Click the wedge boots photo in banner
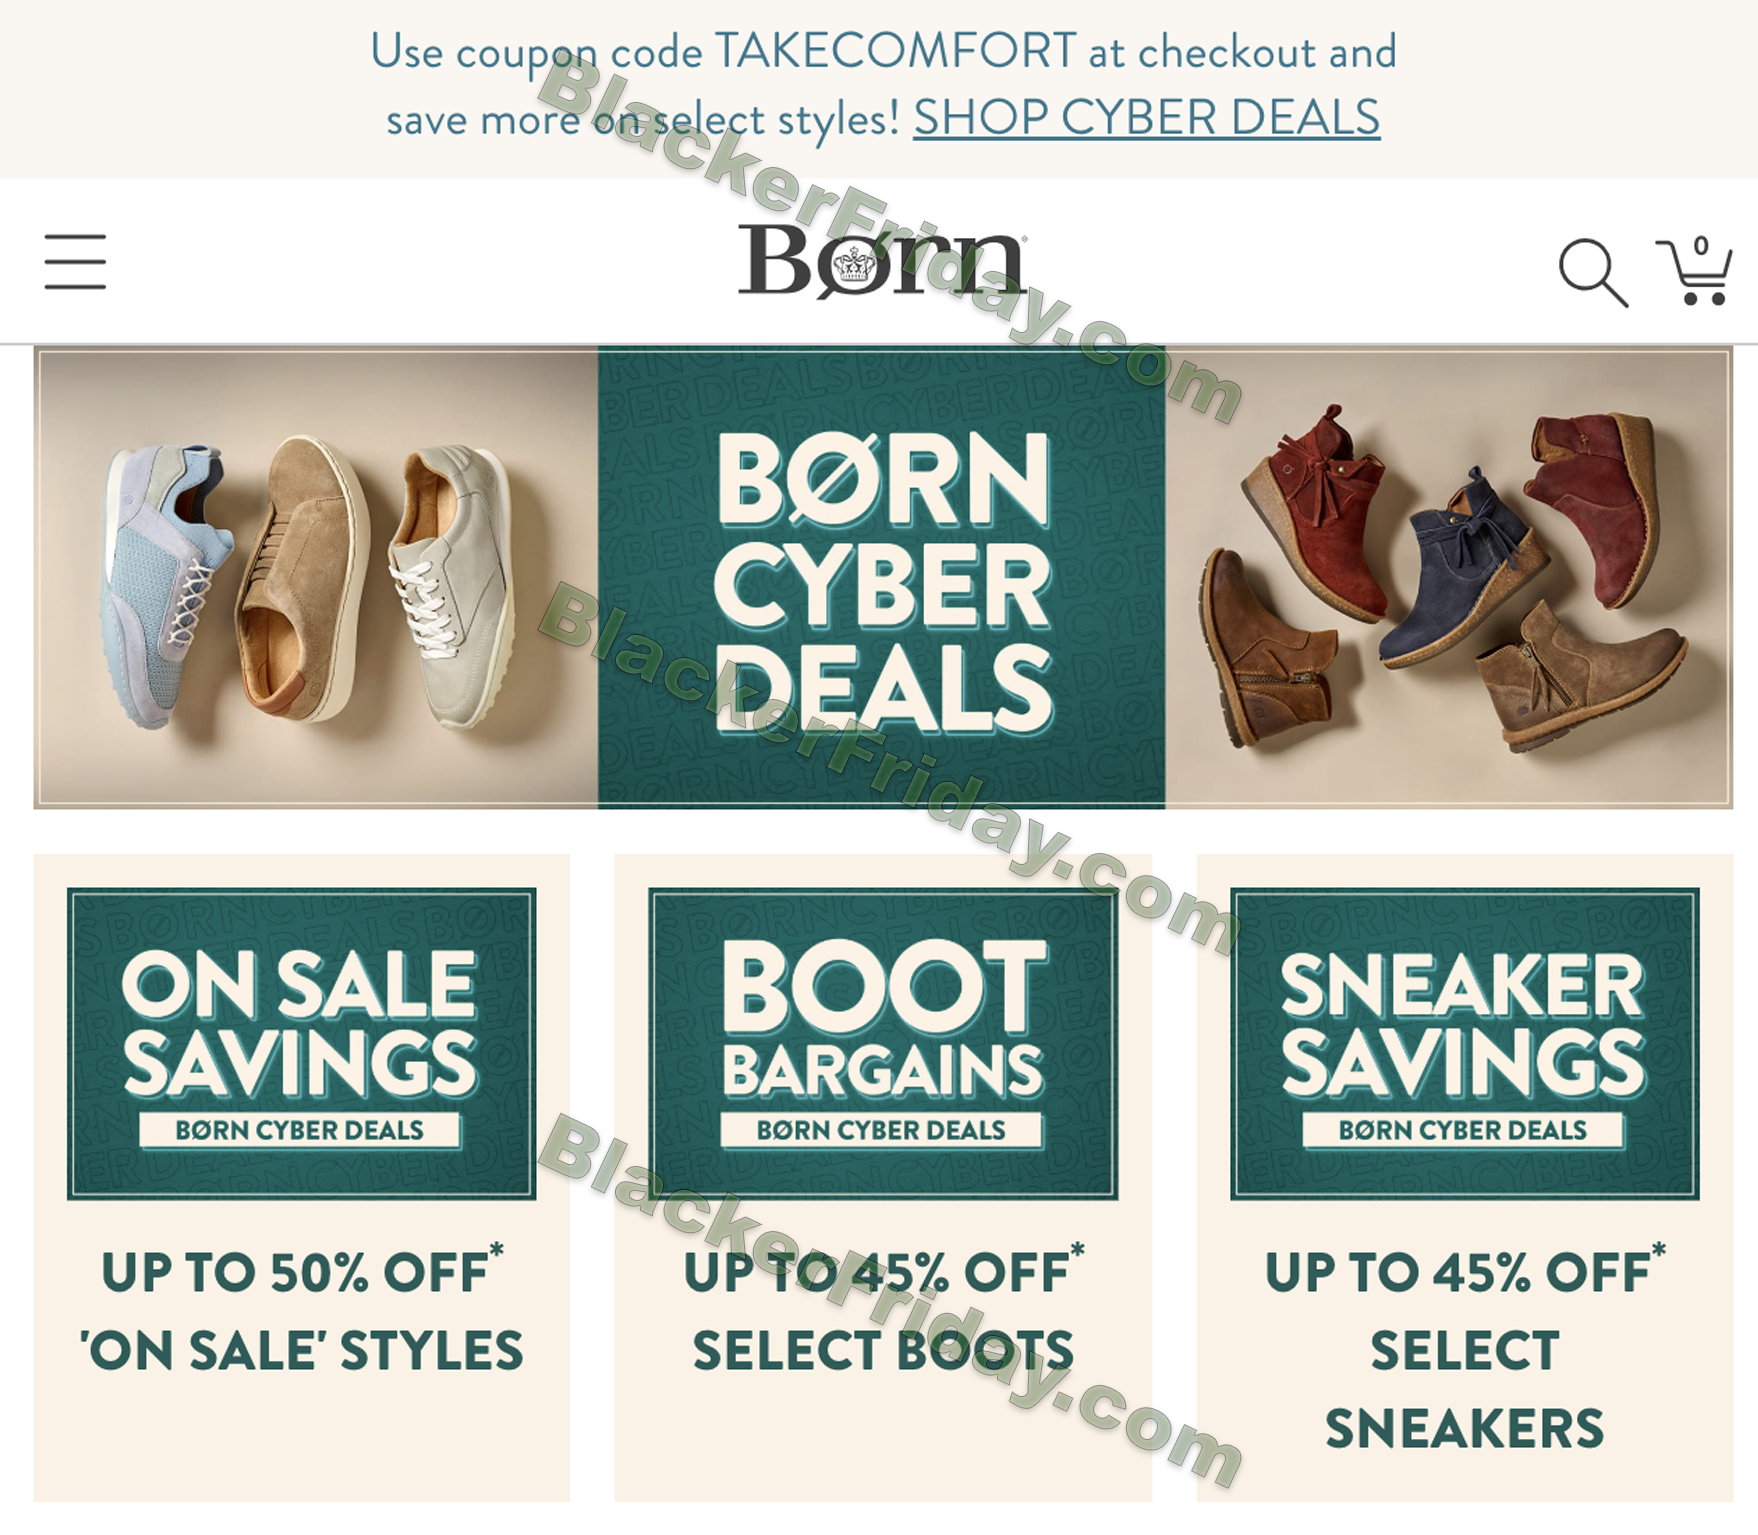 click(1447, 578)
